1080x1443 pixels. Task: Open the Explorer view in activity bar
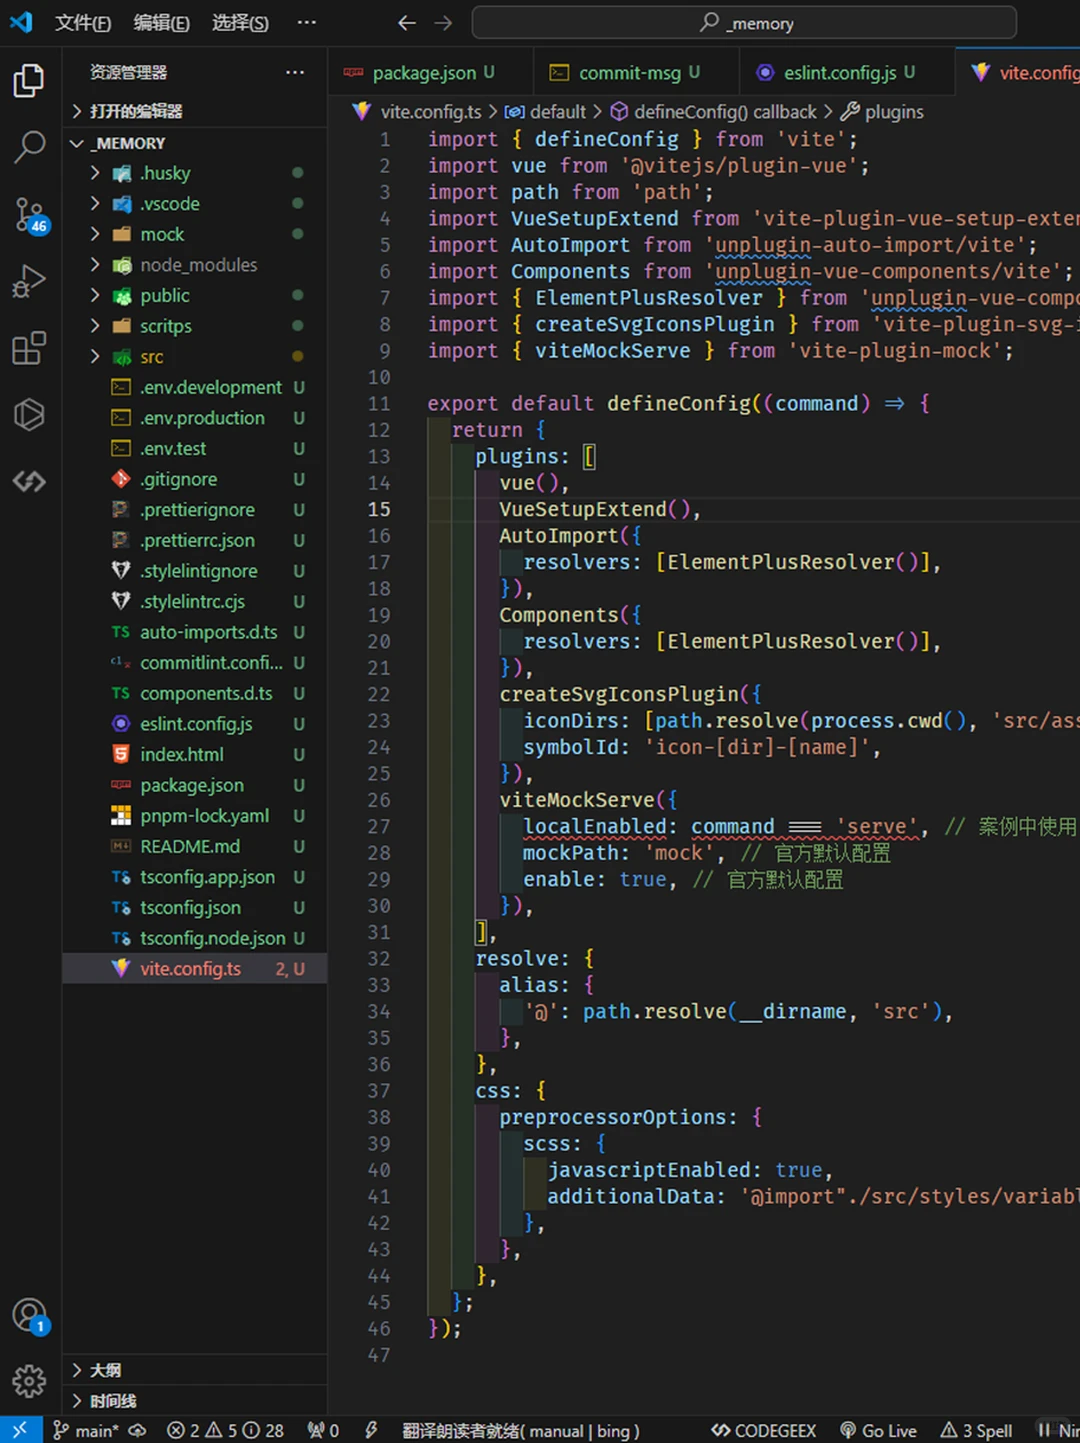[29, 81]
